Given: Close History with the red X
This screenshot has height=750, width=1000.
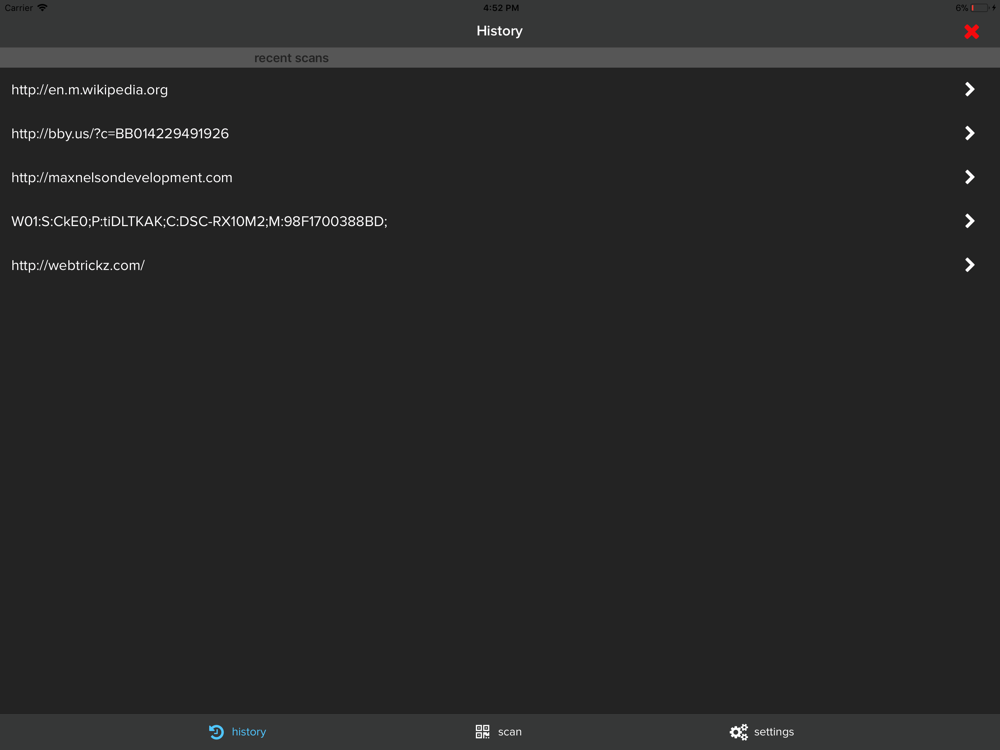Looking at the screenshot, I should (x=971, y=31).
